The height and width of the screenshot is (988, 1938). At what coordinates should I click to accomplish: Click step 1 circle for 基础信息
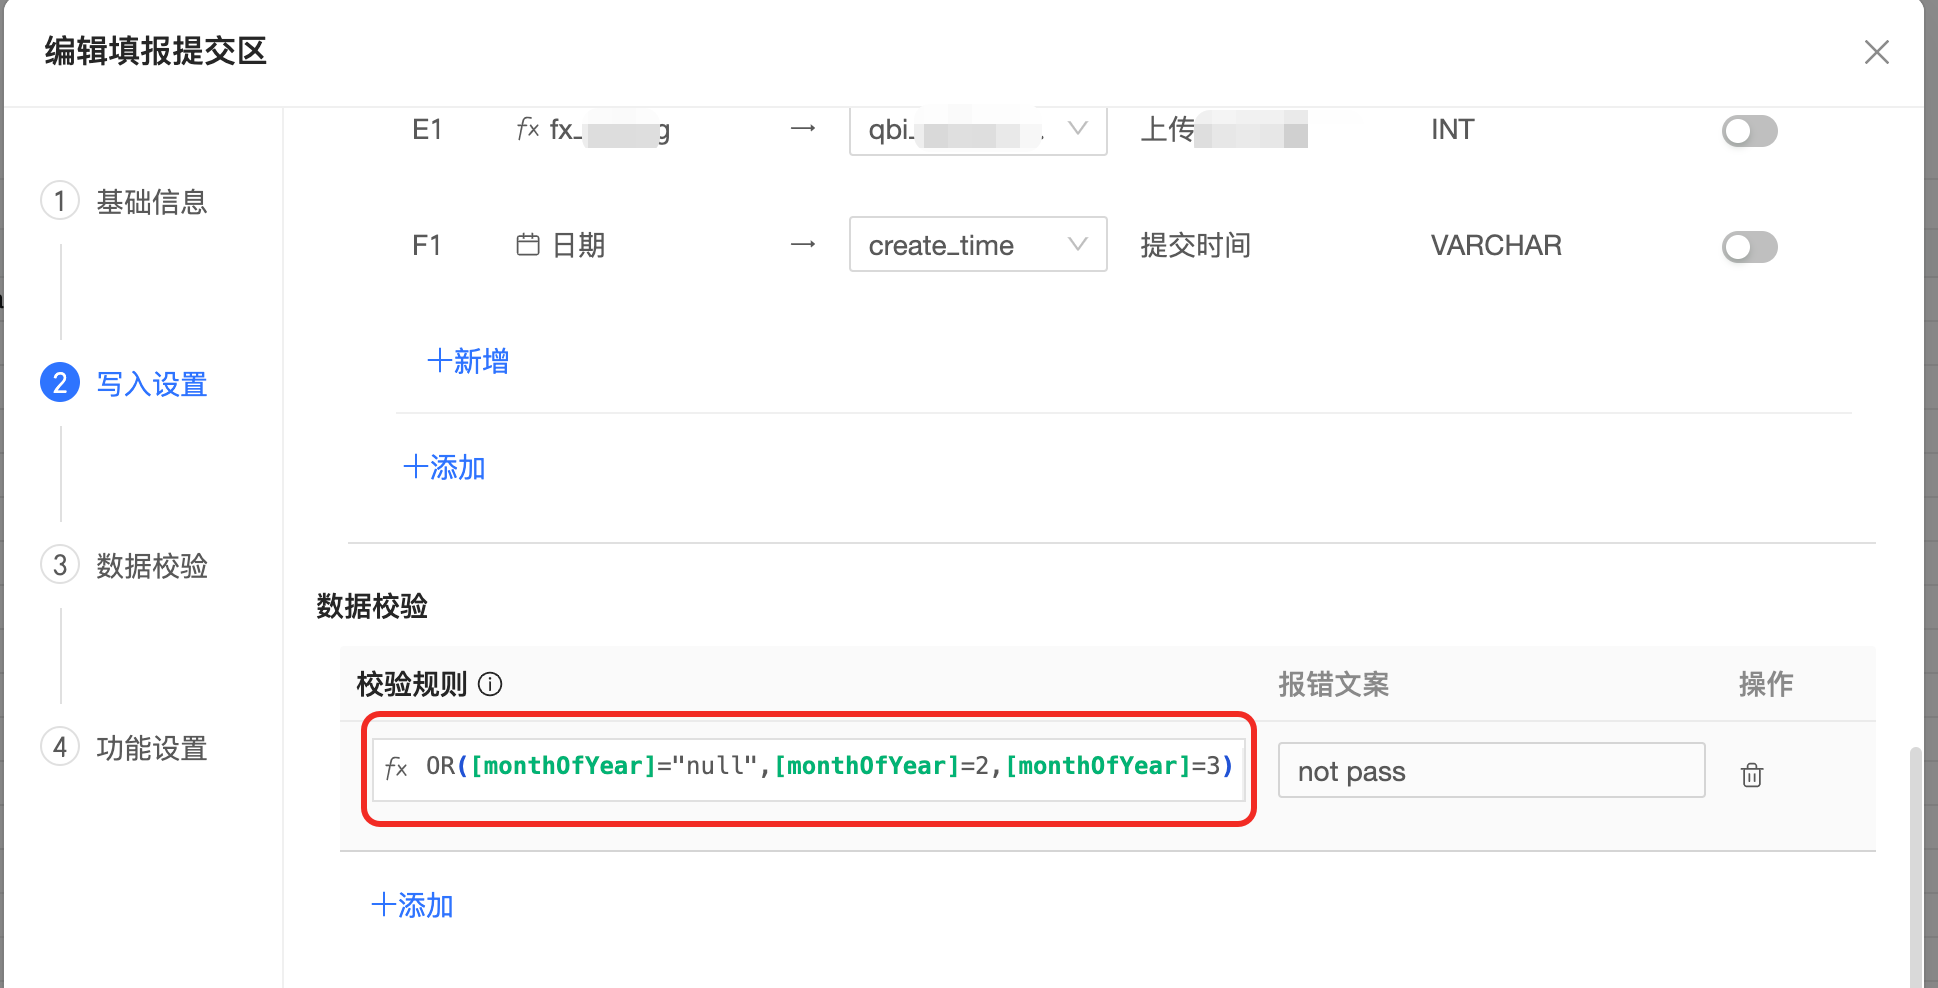[x=60, y=201]
